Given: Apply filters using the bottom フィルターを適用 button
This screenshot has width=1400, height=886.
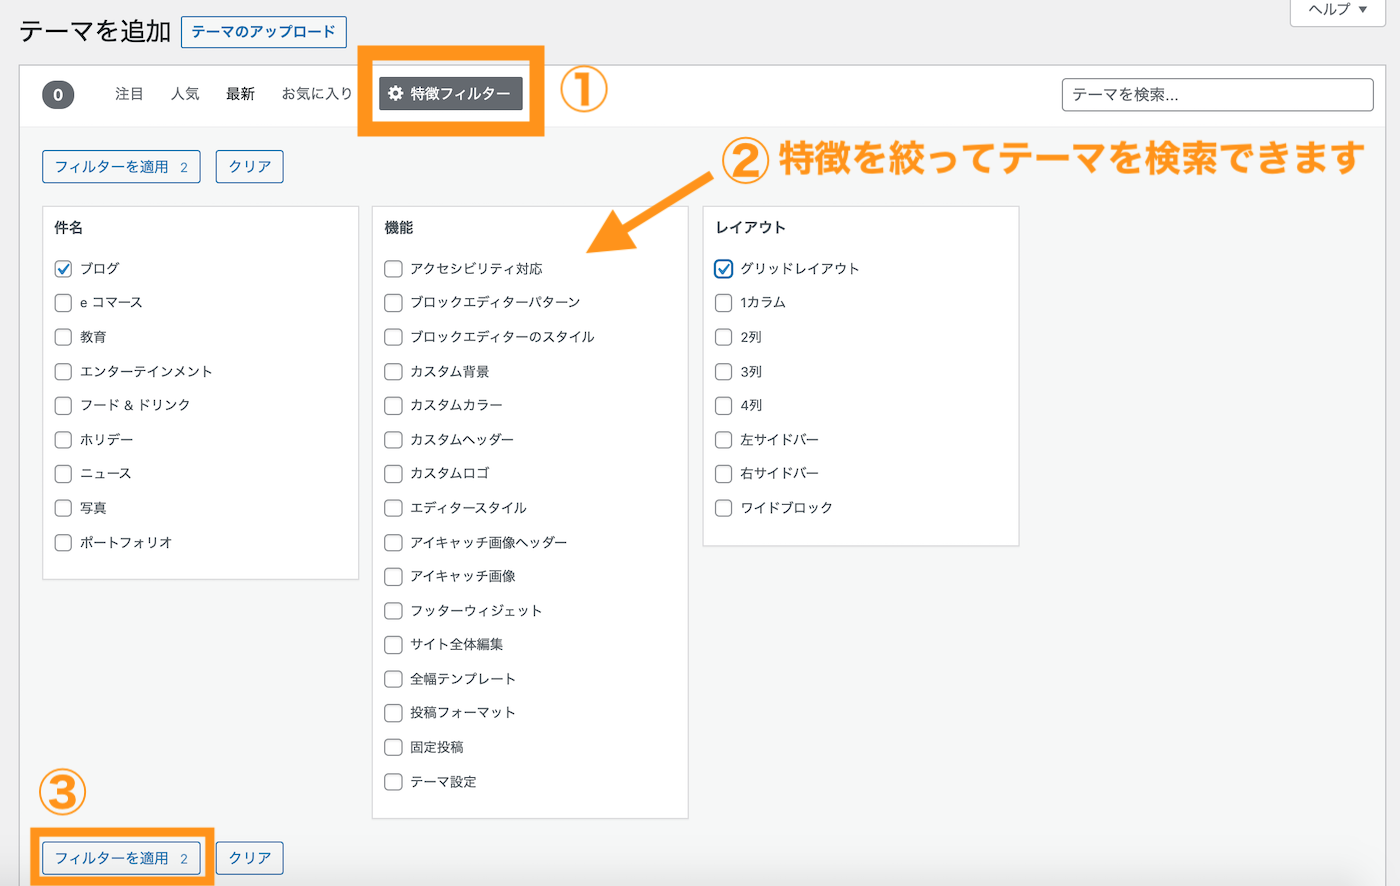Looking at the screenshot, I should pos(121,858).
